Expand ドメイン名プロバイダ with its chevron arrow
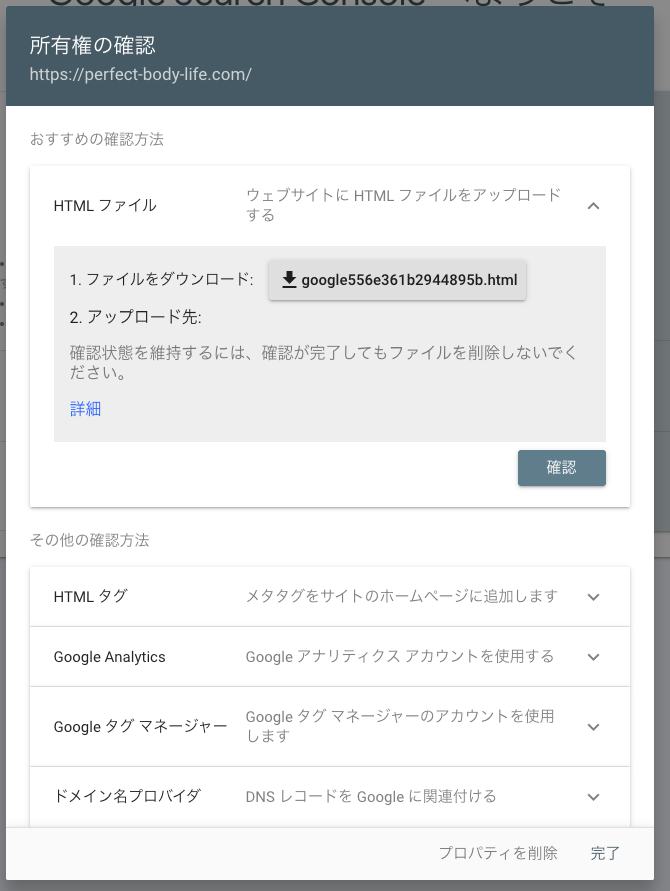This screenshot has height=891, width=670. point(593,797)
